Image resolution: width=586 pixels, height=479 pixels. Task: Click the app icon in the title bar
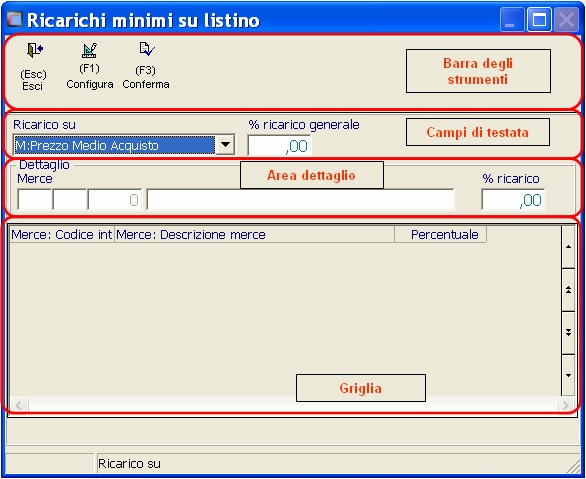(15, 19)
